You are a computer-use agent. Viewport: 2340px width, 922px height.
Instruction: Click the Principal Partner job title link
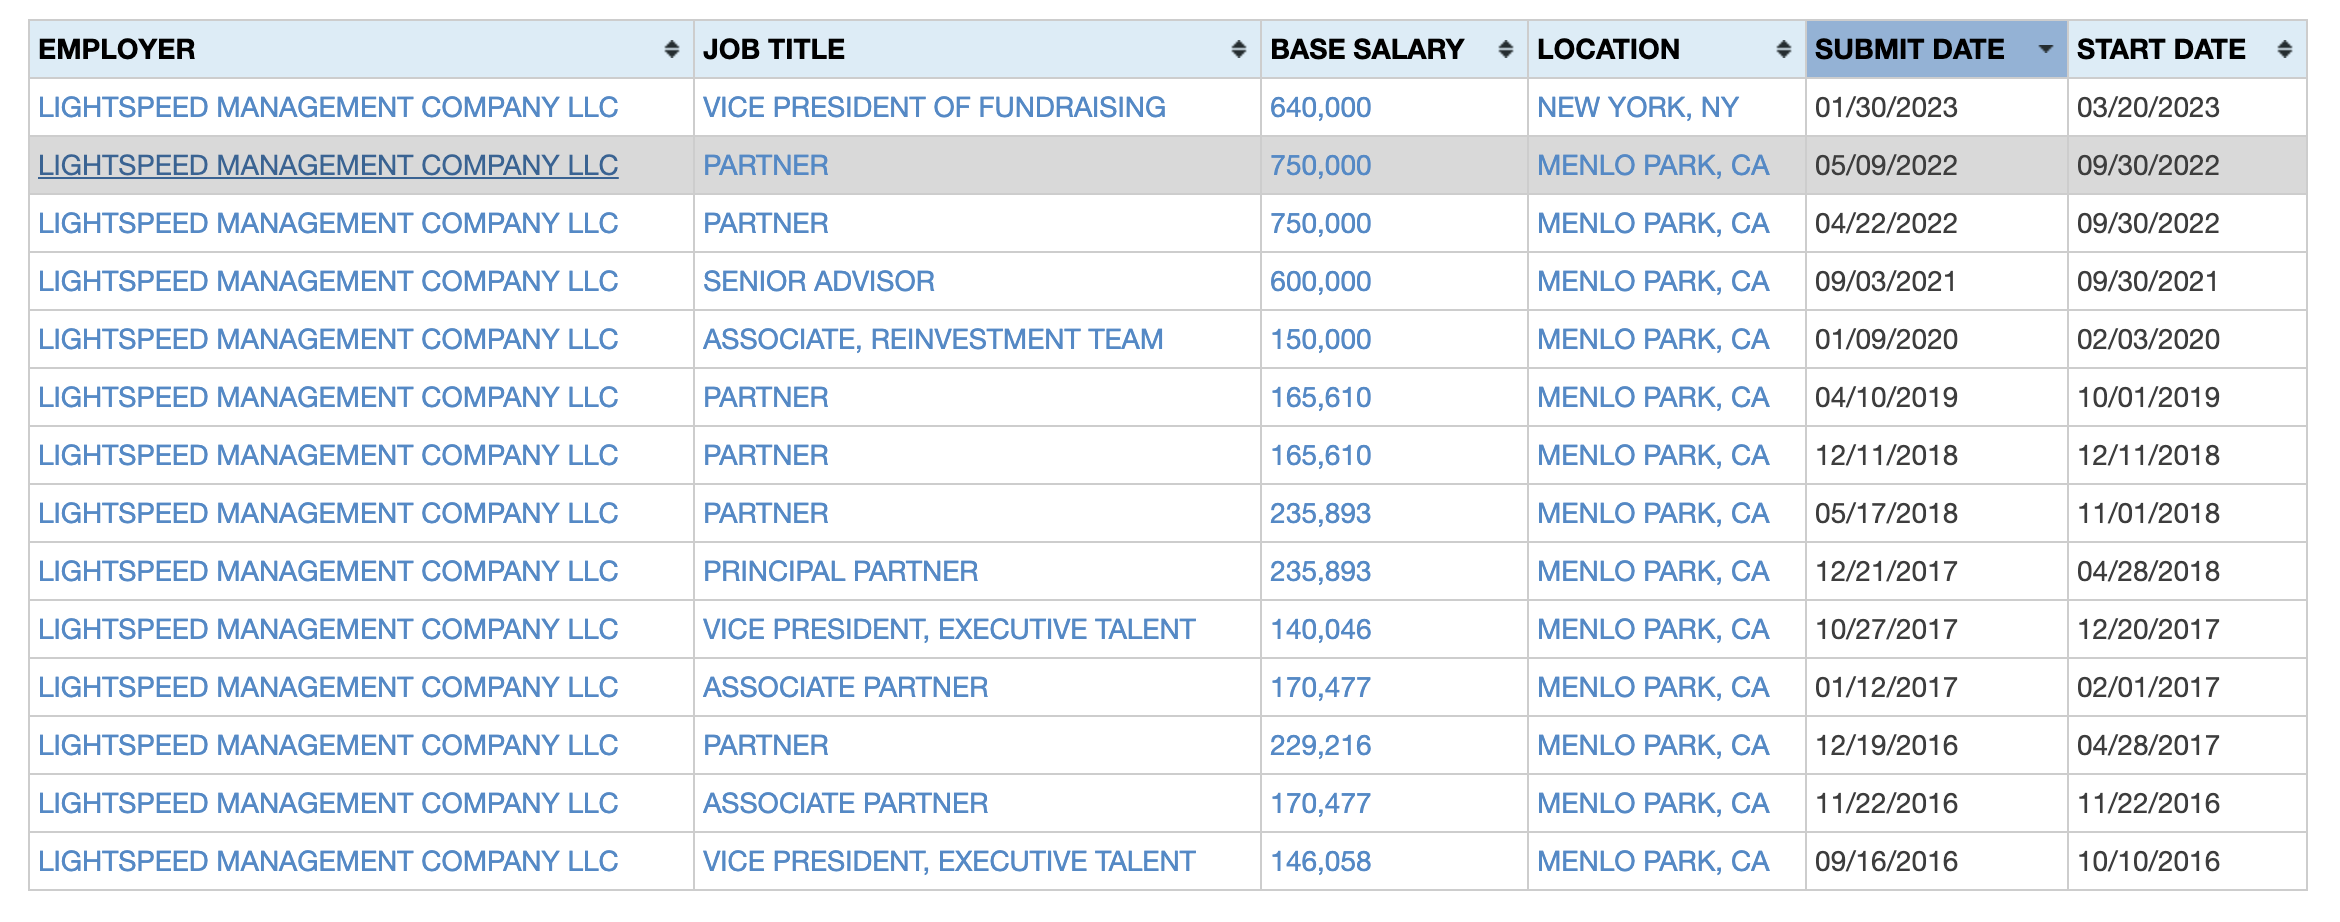pos(840,571)
